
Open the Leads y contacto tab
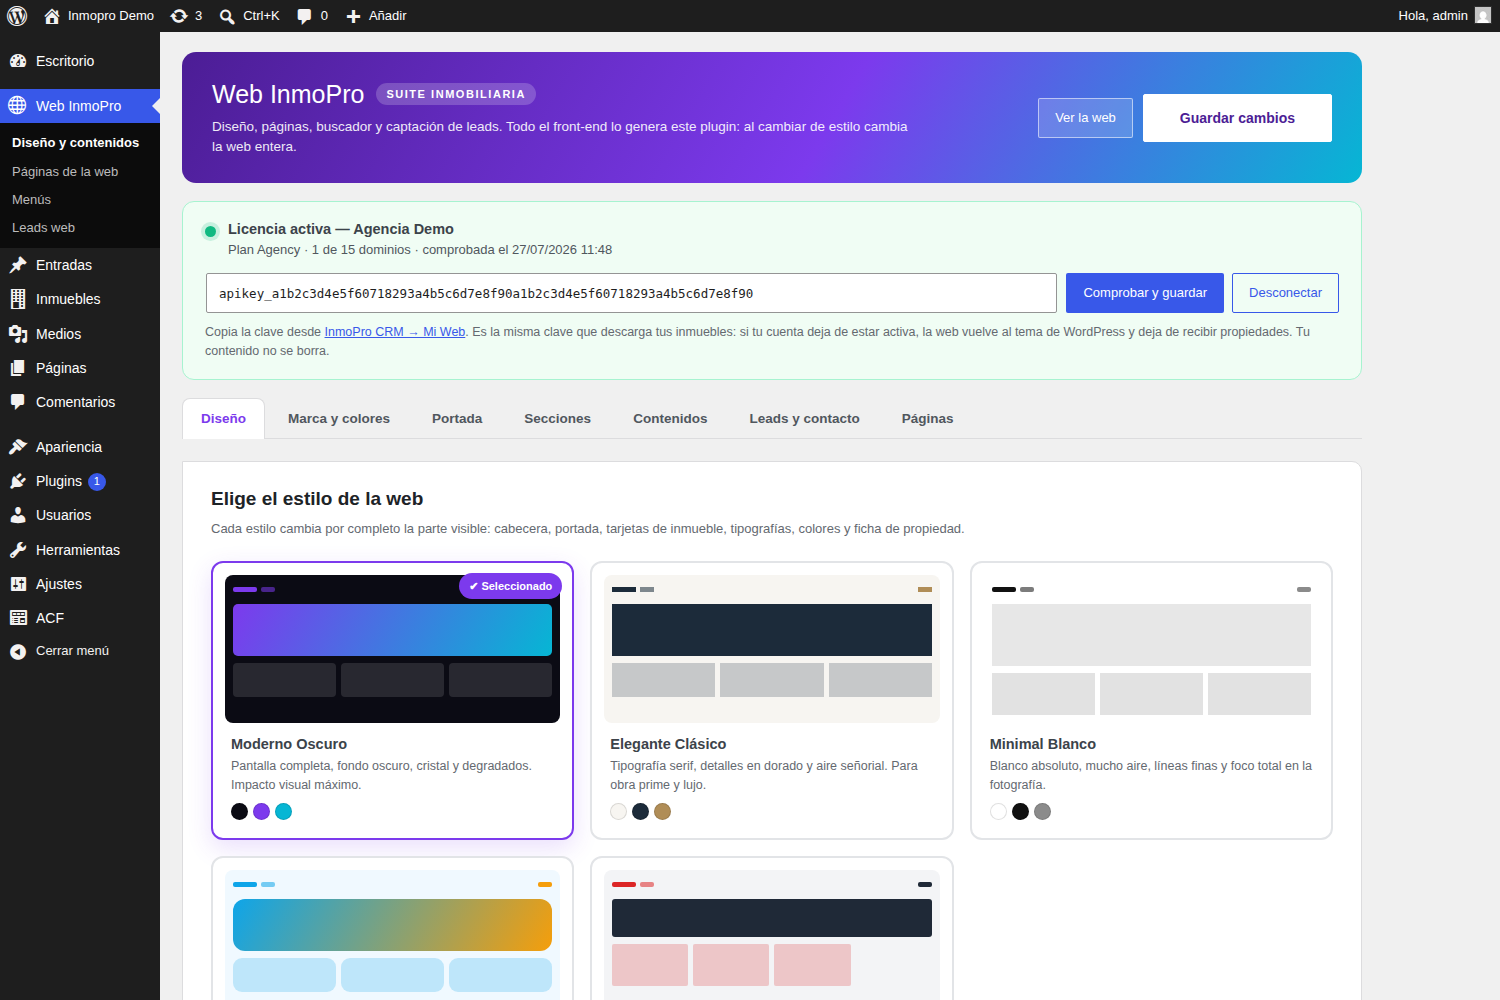[804, 419]
